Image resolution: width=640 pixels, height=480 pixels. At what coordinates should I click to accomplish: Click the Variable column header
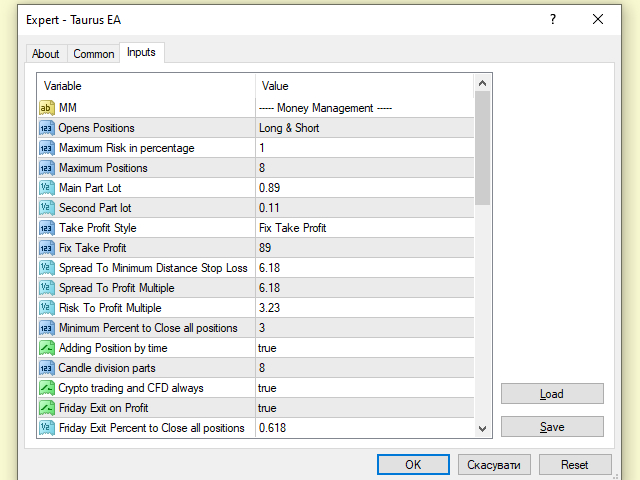click(147, 86)
